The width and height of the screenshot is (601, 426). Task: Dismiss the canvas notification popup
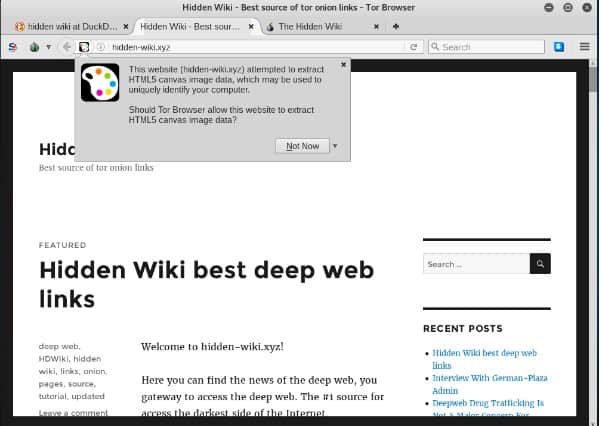343,65
